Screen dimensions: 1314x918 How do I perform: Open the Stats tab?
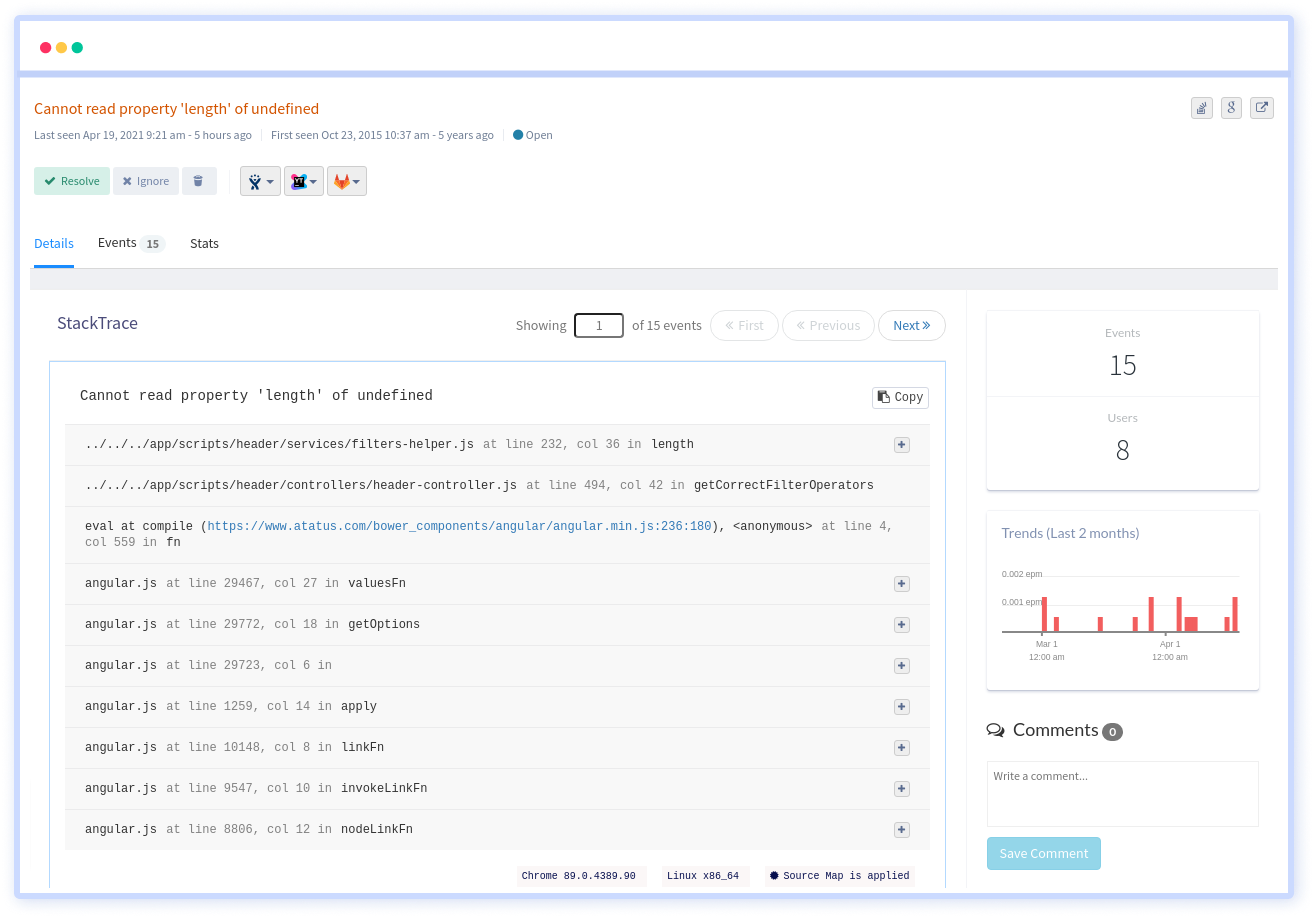pos(204,243)
